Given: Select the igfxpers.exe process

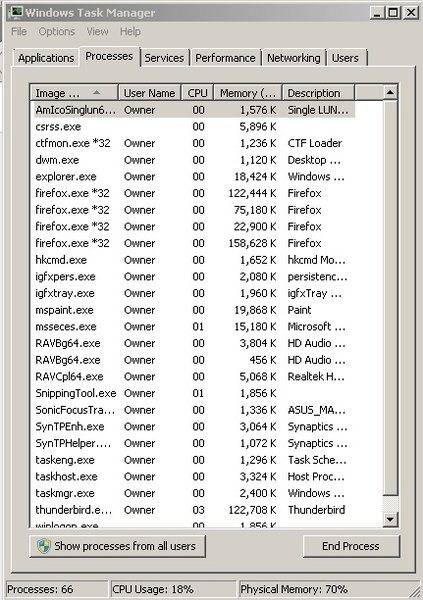Looking at the screenshot, I should tap(193, 276).
